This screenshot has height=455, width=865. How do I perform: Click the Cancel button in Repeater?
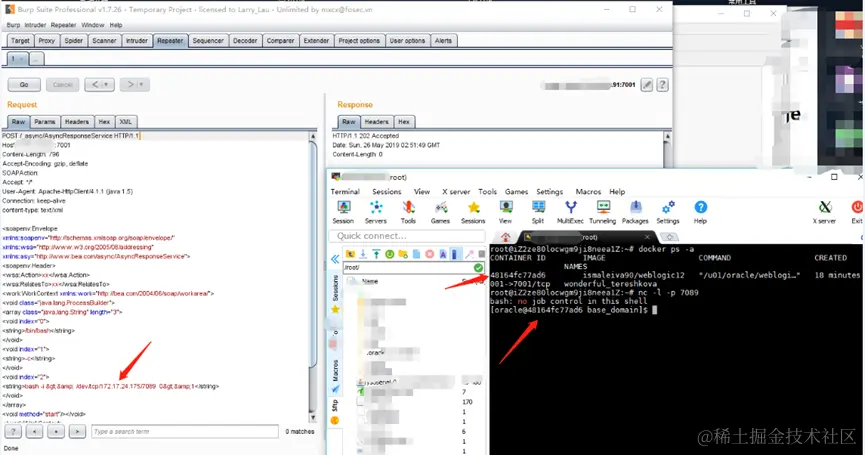[x=62, y=84]
